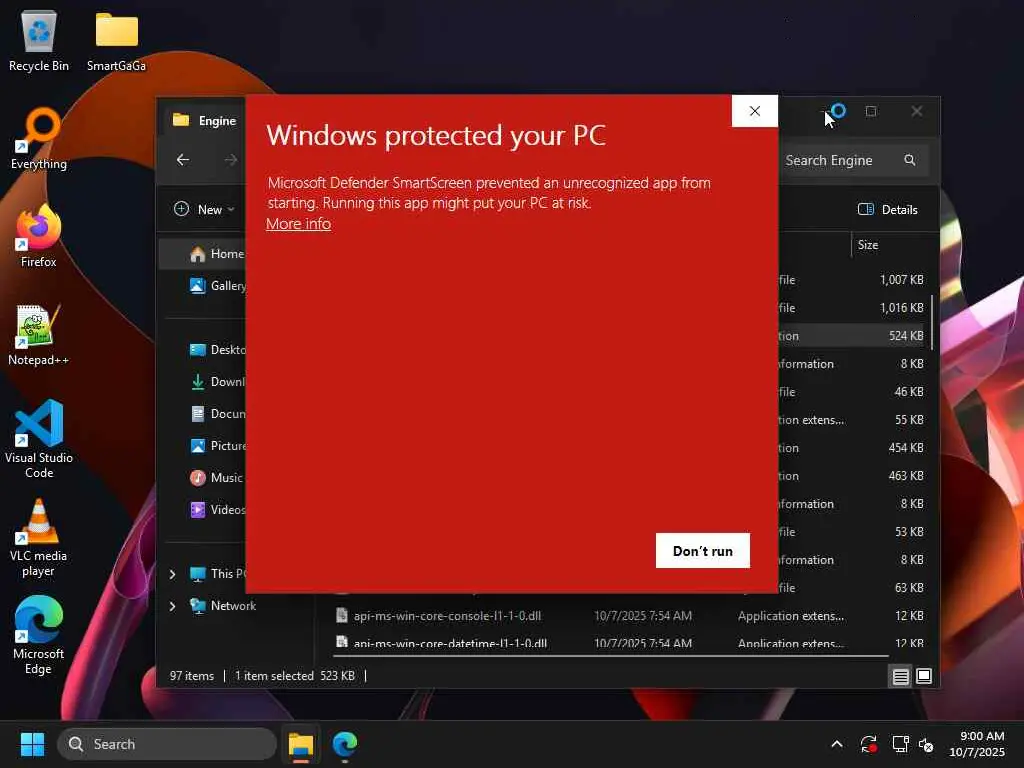This screenshot has width=1024, height=768.
Task: Launch Firefox from the desktop
Action: coord(39,236)
